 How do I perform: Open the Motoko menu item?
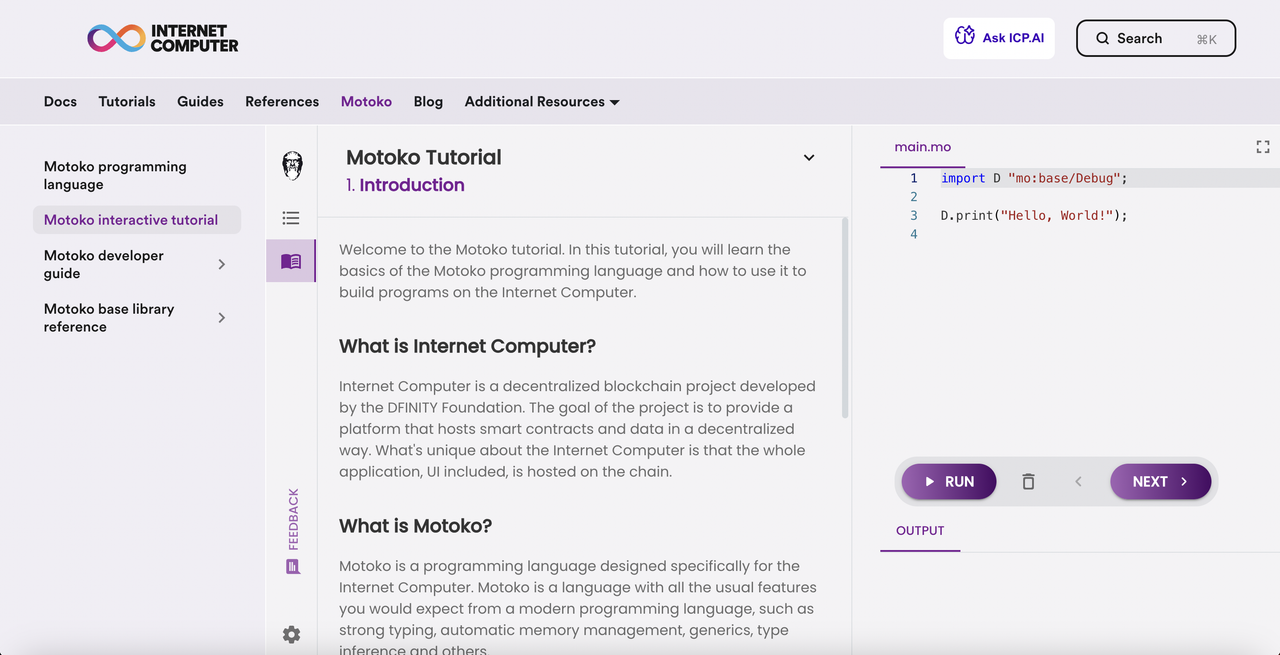tap(366, 101)
